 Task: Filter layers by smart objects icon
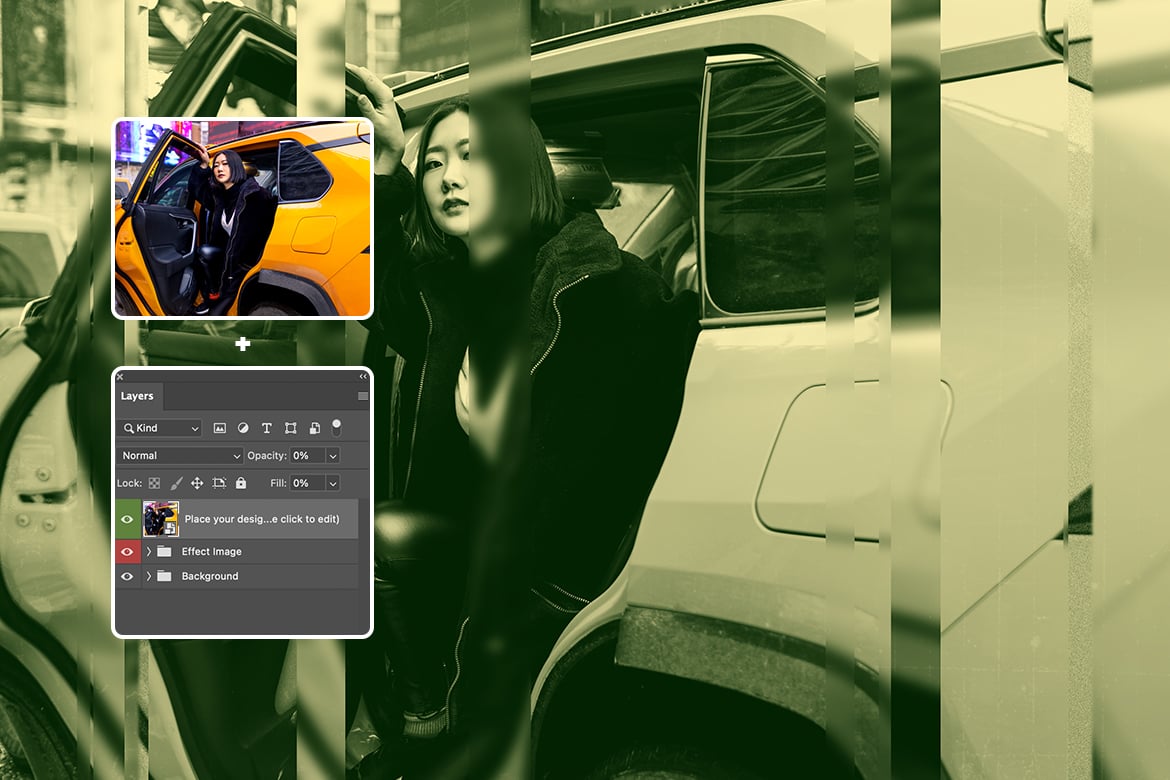point(315,428)
